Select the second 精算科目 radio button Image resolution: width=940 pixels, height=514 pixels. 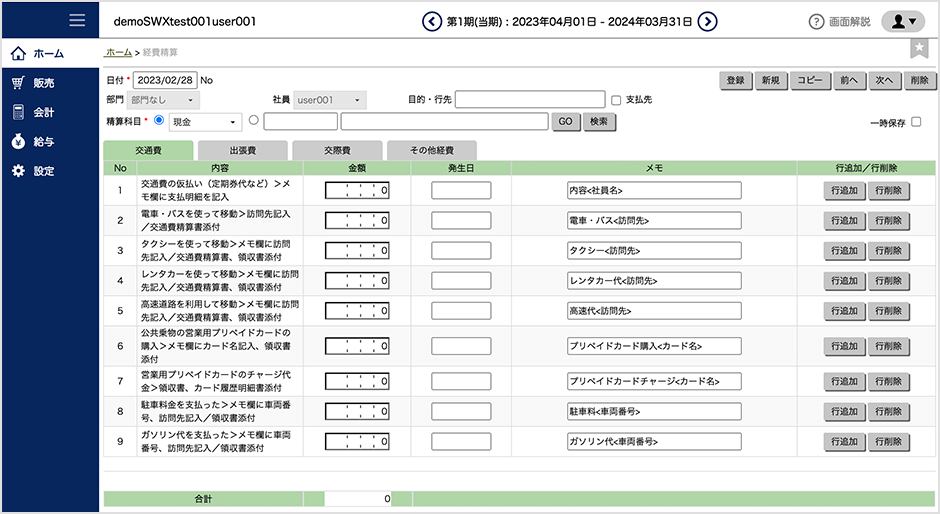tap(254, 120)
